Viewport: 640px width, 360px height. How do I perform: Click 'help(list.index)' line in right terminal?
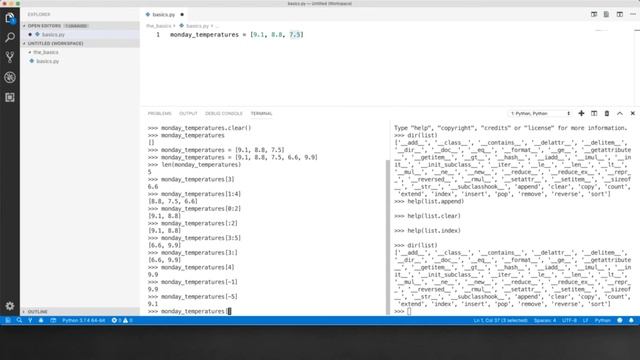[x=427, y=231]
